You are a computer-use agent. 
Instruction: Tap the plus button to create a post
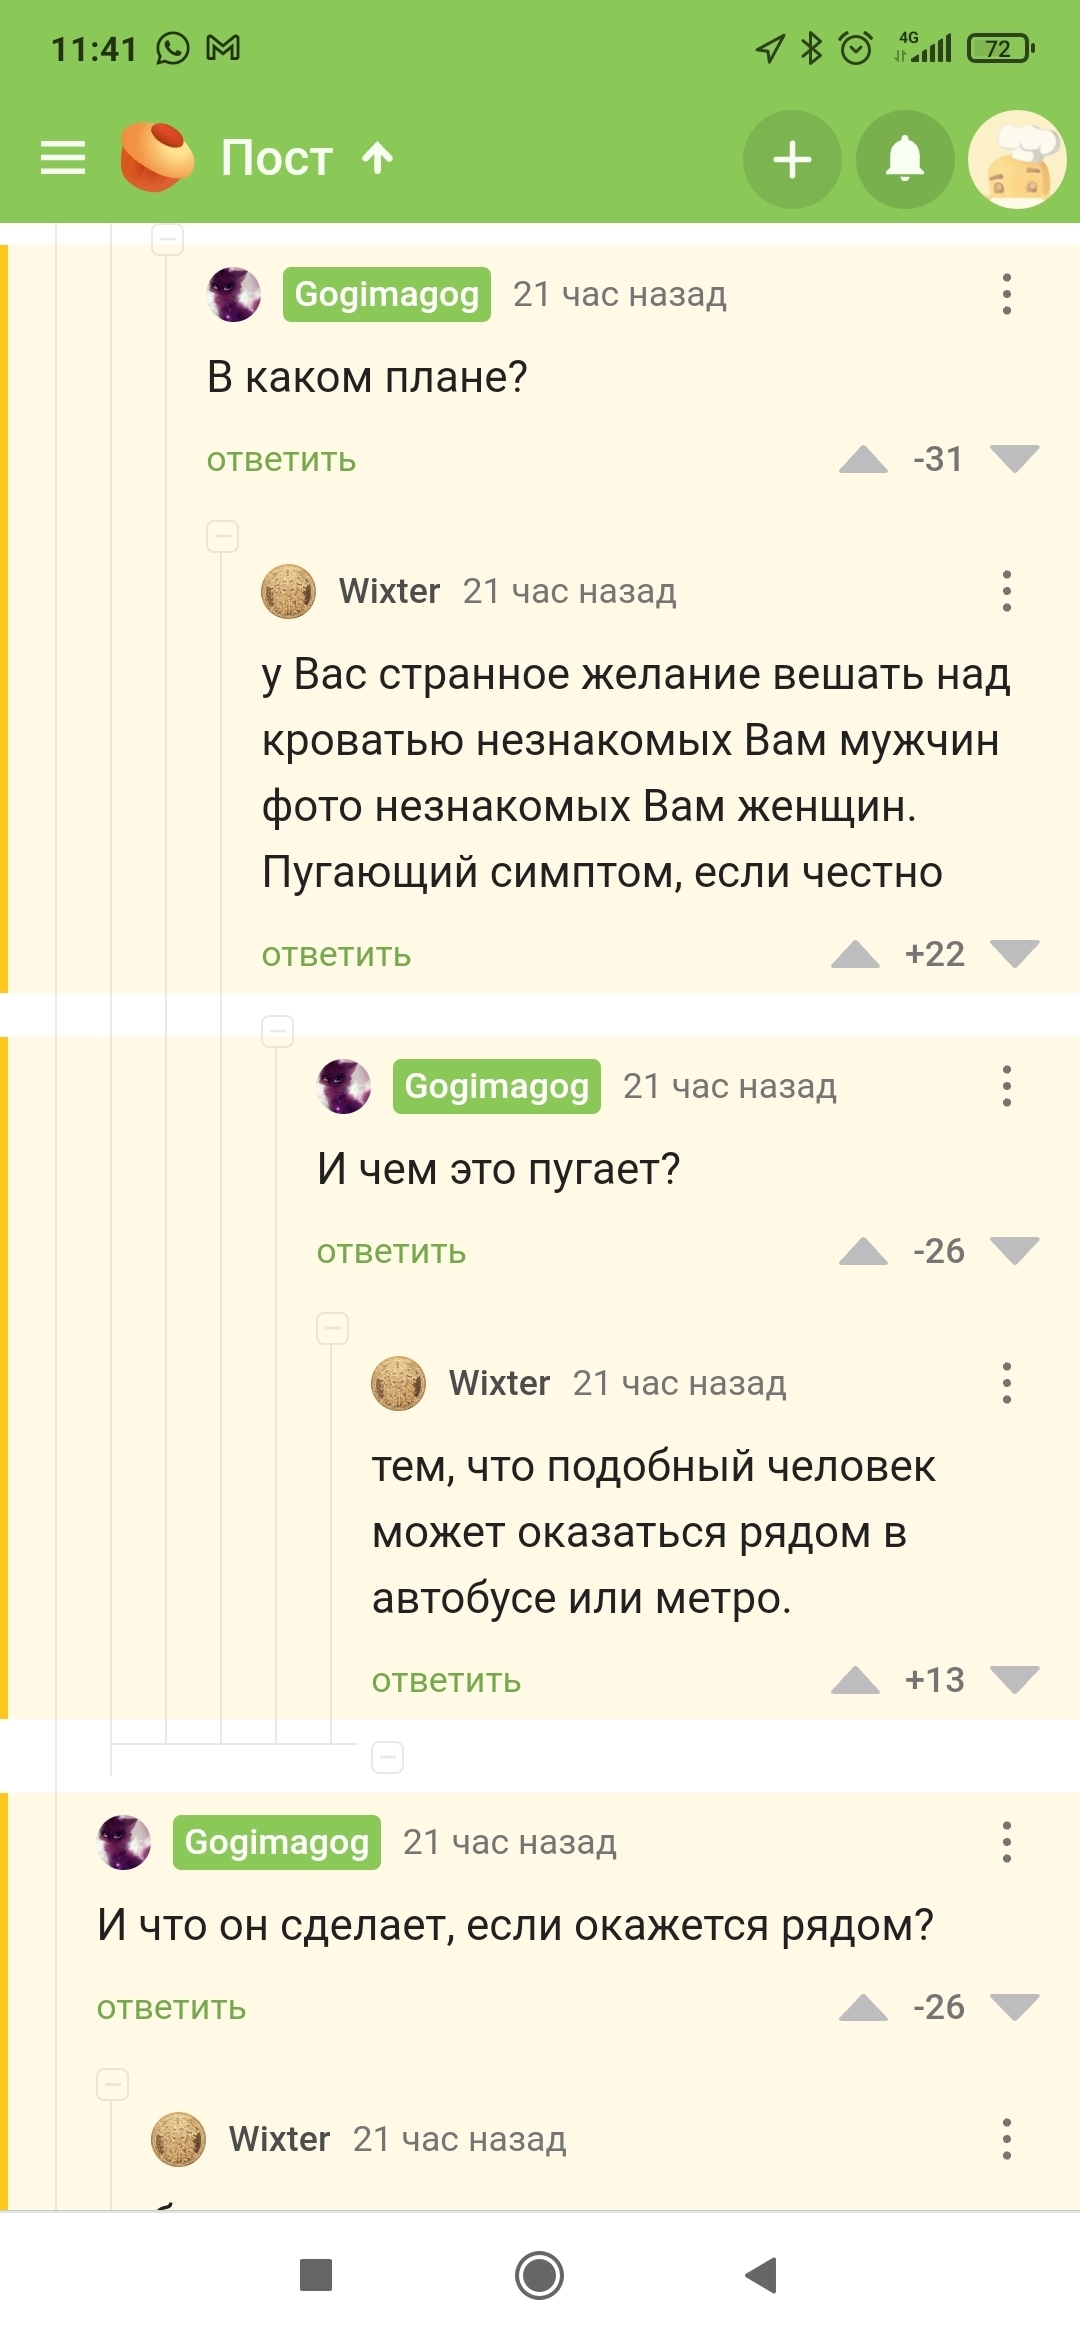point(792,160)
